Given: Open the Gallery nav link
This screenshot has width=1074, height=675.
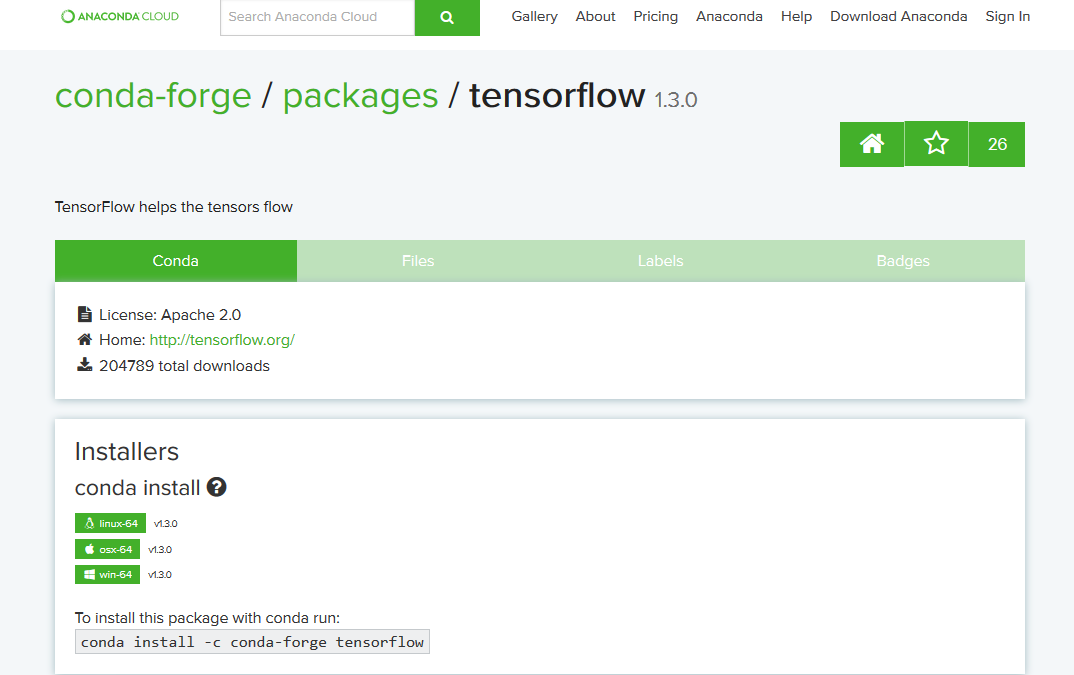Looking at the screenshot, I should point(534,16).
